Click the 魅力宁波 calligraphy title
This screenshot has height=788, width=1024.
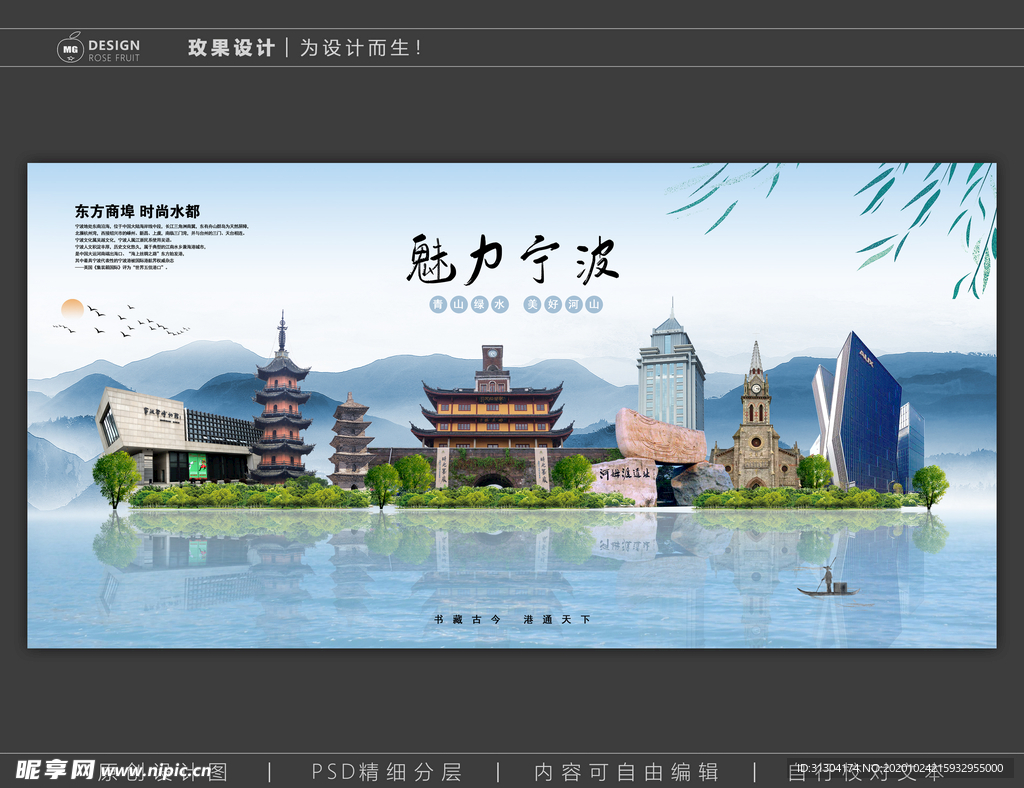tap(512, 260)
